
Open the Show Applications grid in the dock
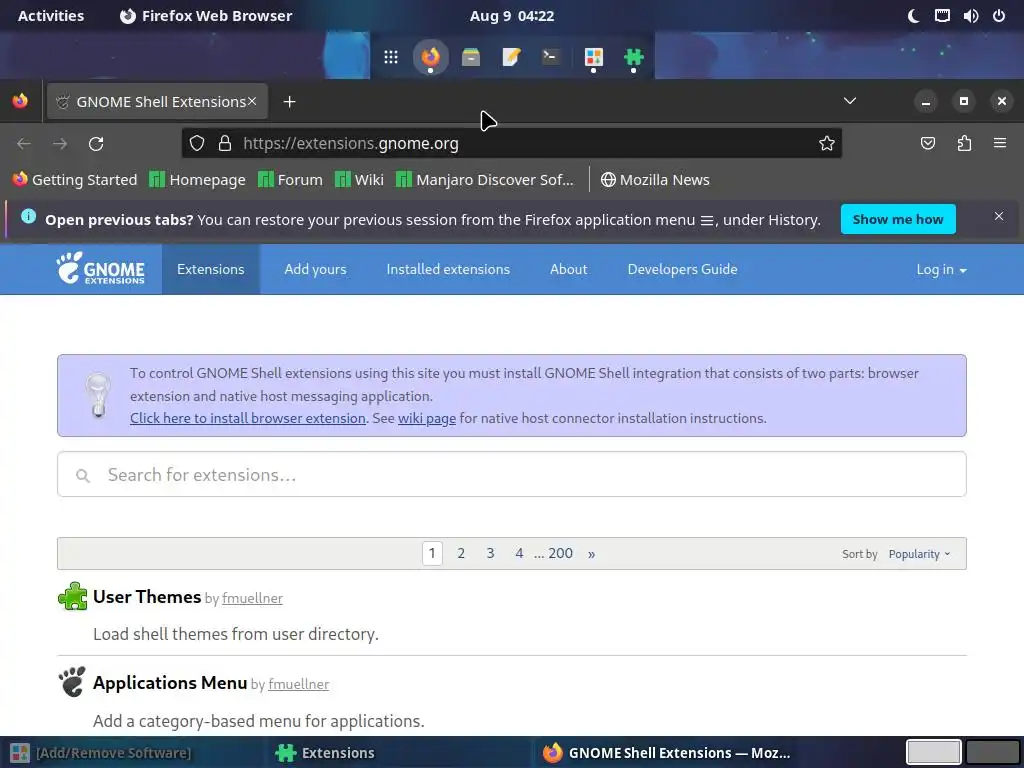(391, 57)
